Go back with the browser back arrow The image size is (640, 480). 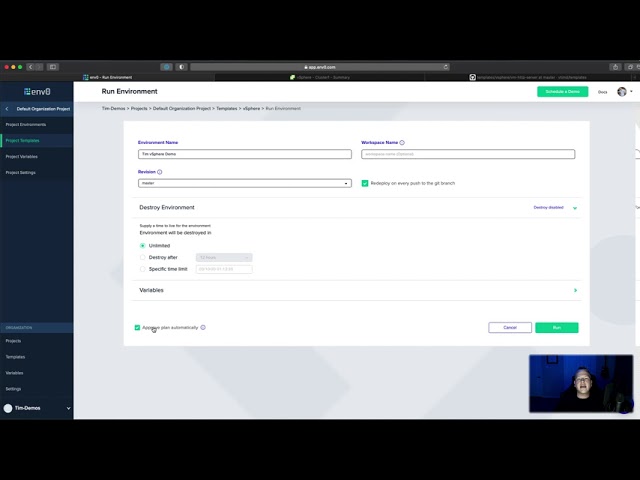(x=31, y=67)
